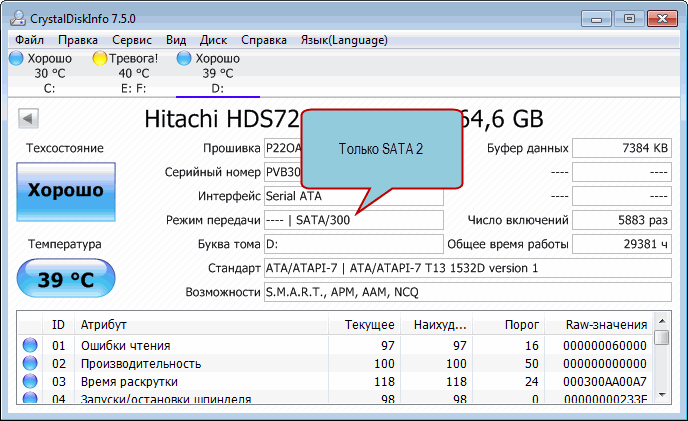Open the Вид menu
Screen dimensions: 688x421
[176, 40]
